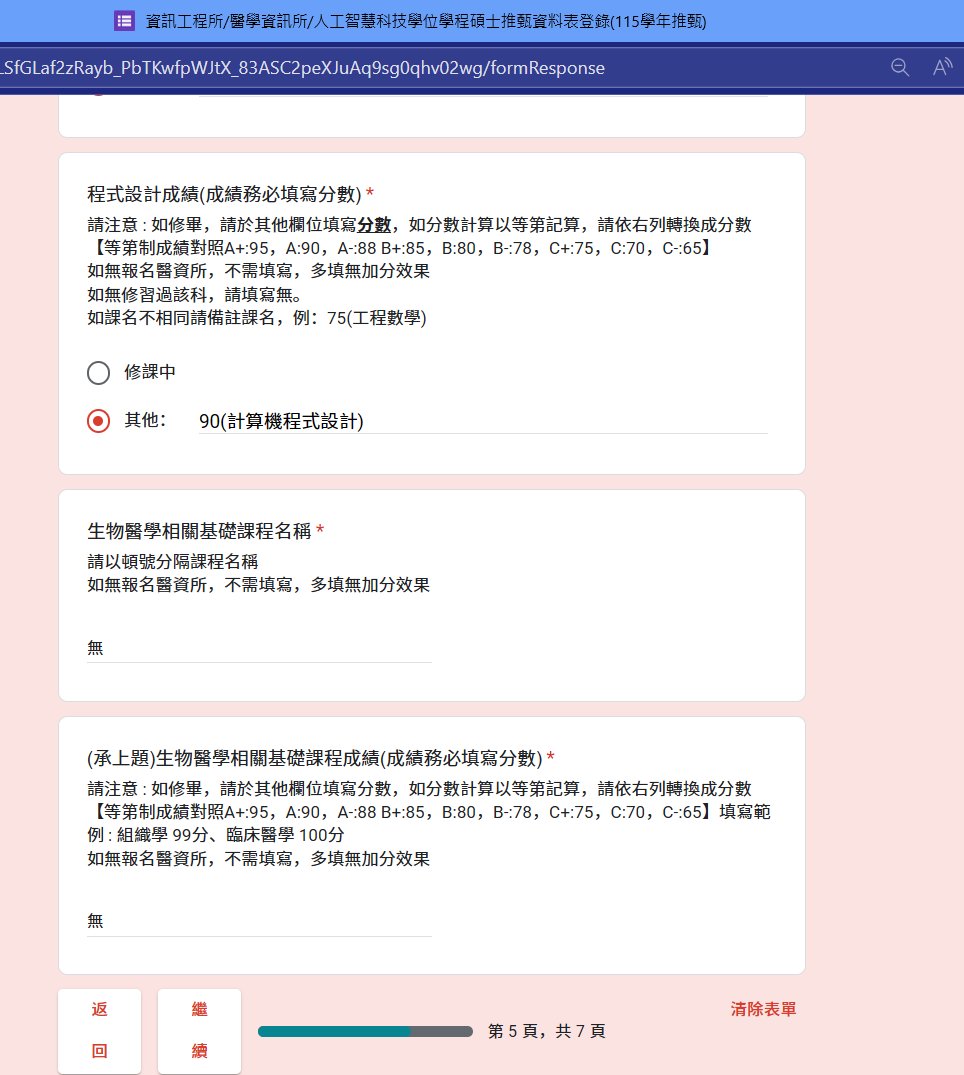Go back with the 返回 button
Screen dimensions: 964x1075
coord(99,1030)
